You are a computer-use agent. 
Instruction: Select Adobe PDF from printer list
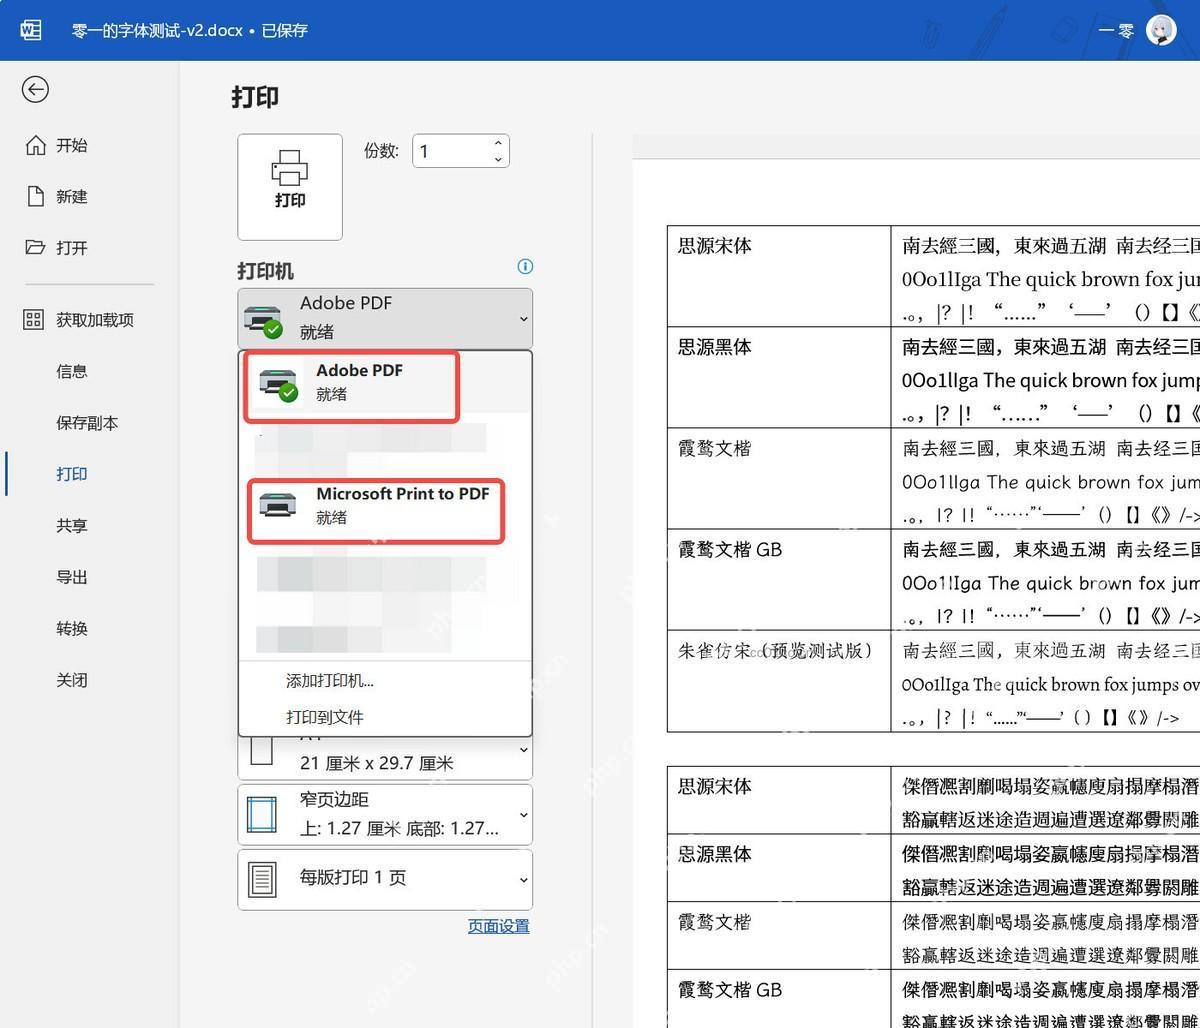click(x=385, y=382)
